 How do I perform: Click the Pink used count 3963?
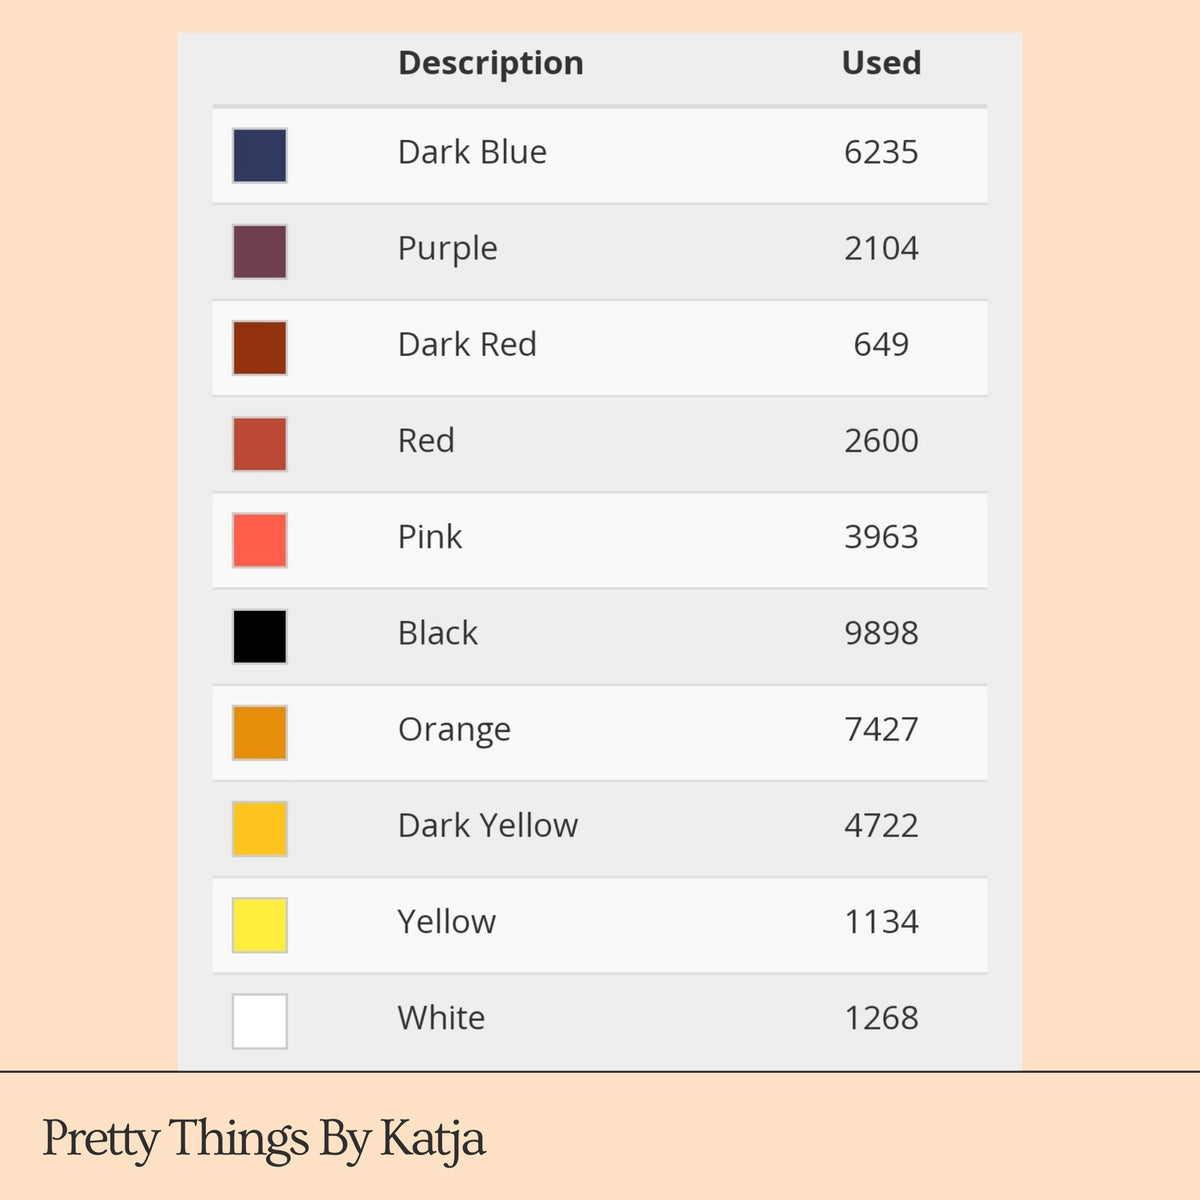click(881, 537)
